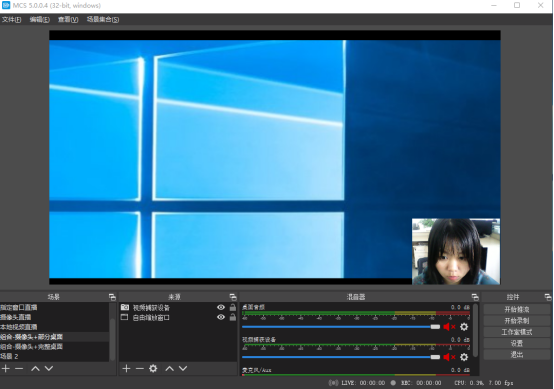
Task: Click the MCS app icon in the title bar
Action: click(6, 5)
